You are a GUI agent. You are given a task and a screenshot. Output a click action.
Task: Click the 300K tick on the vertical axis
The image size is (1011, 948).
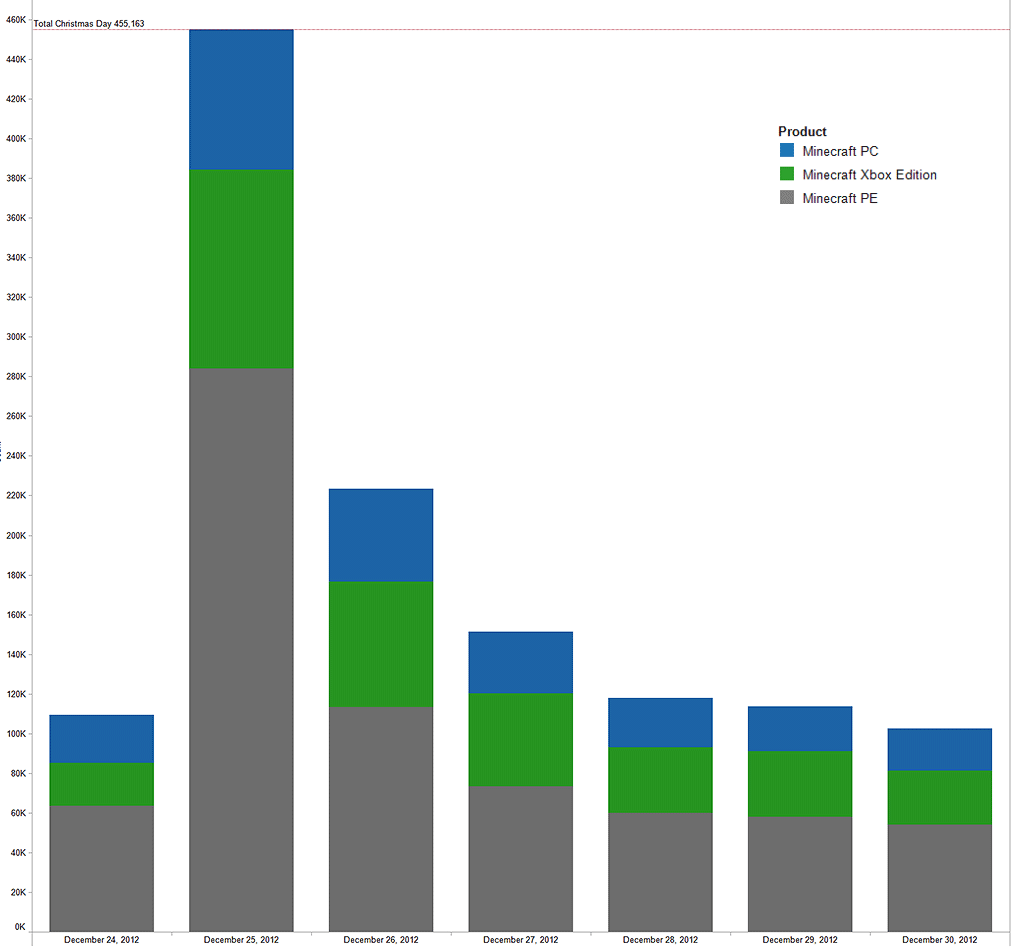17,337
